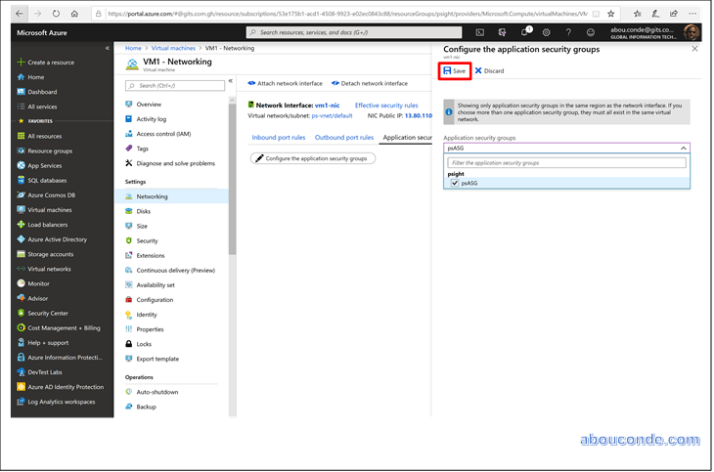Switch to Outbound port rules tab
The width and height of the screenshot is (714, 472).
tap(344, 137)
